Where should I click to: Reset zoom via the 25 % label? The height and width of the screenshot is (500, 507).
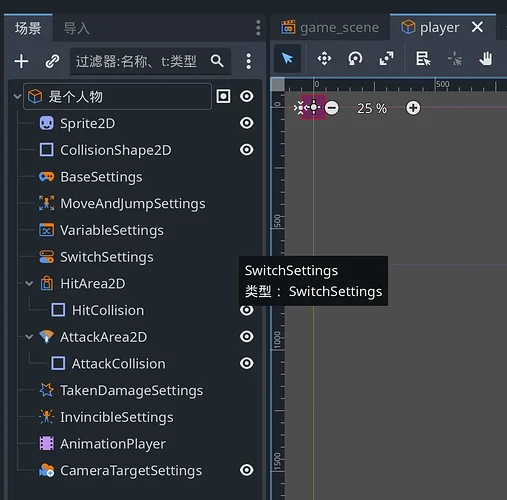(x=372, y=108)
